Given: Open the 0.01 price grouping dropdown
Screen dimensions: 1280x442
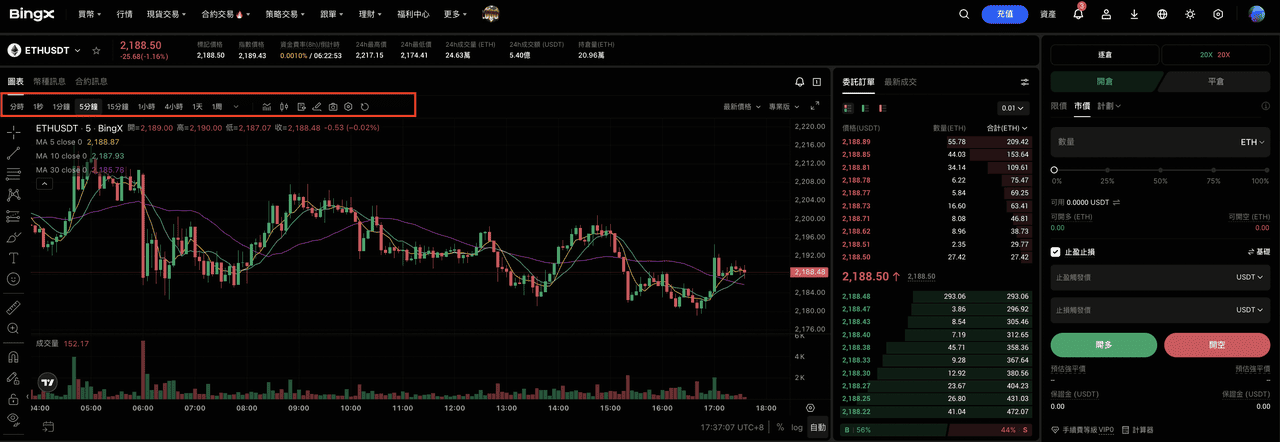Looking at the screenshot, I should click(1013, 108).
